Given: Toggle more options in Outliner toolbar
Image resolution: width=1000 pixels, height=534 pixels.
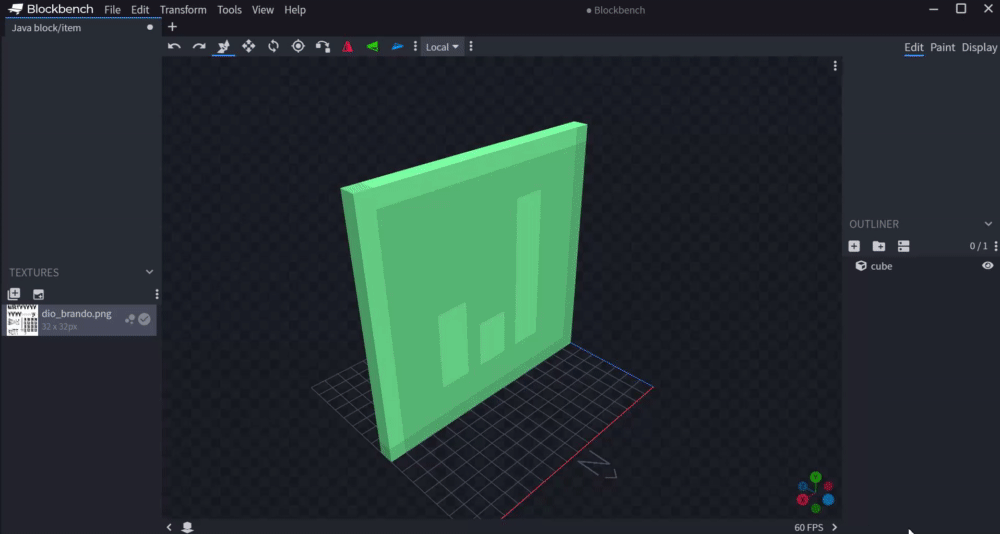Looking at the screenshot, I should click(x=904, y=246).
